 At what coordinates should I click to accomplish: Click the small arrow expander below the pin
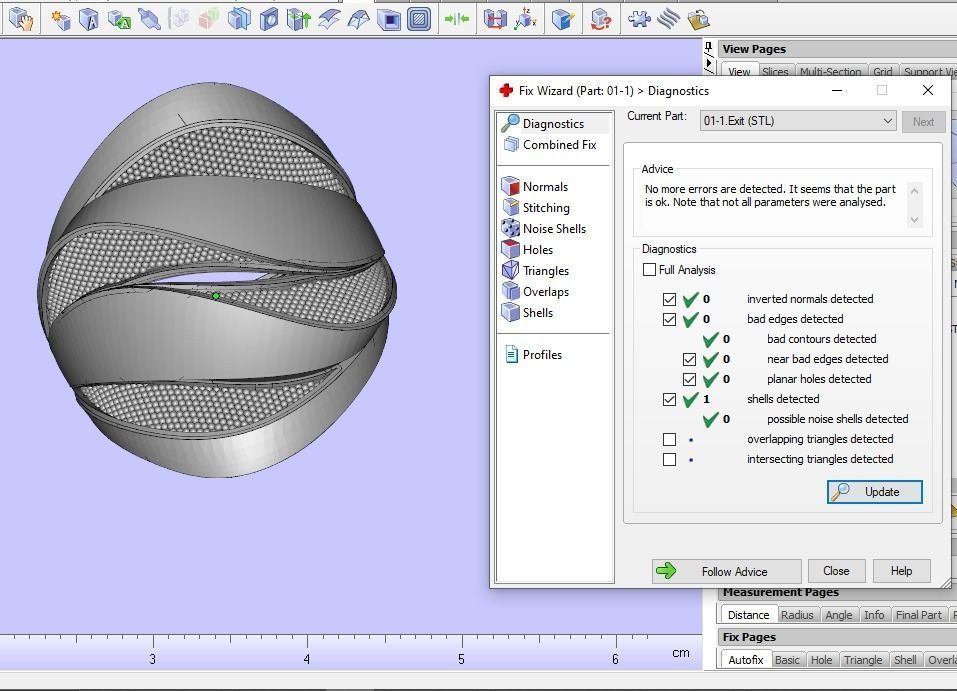coord(709,63)
